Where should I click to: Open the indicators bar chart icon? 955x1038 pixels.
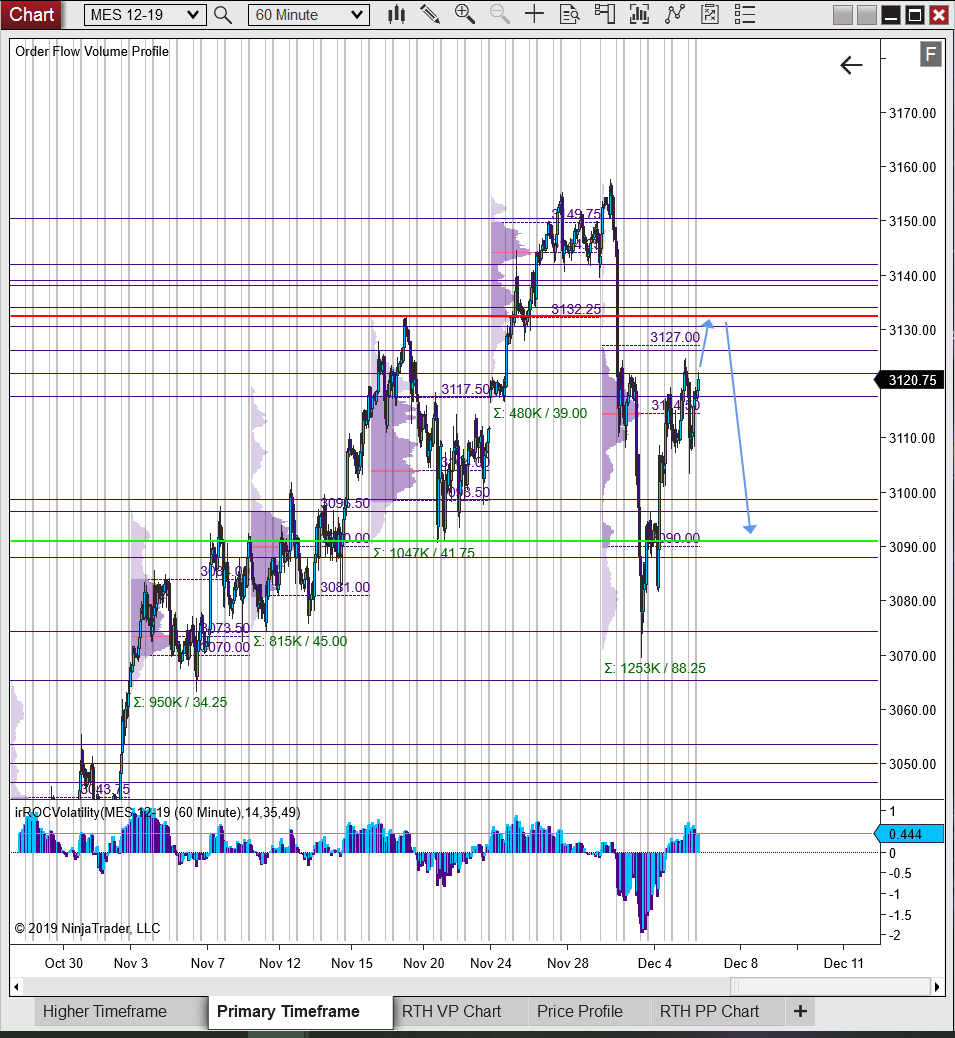point(639,14)
